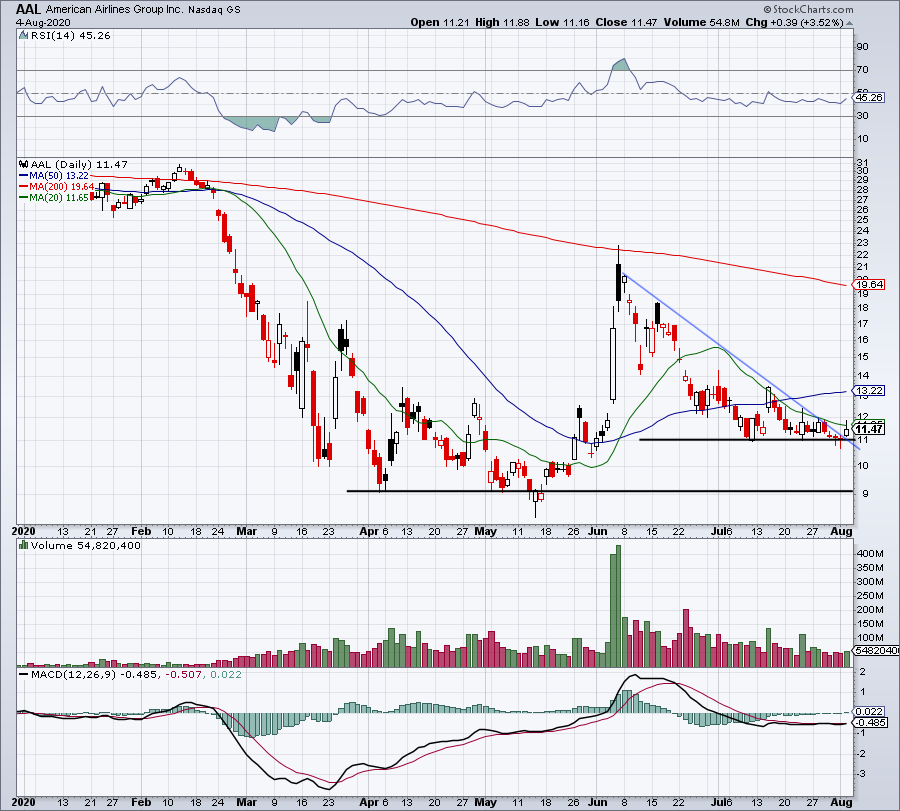
Task: Click the 45.26 RSI value tag on right axis
Action: [x=869, y=98]
